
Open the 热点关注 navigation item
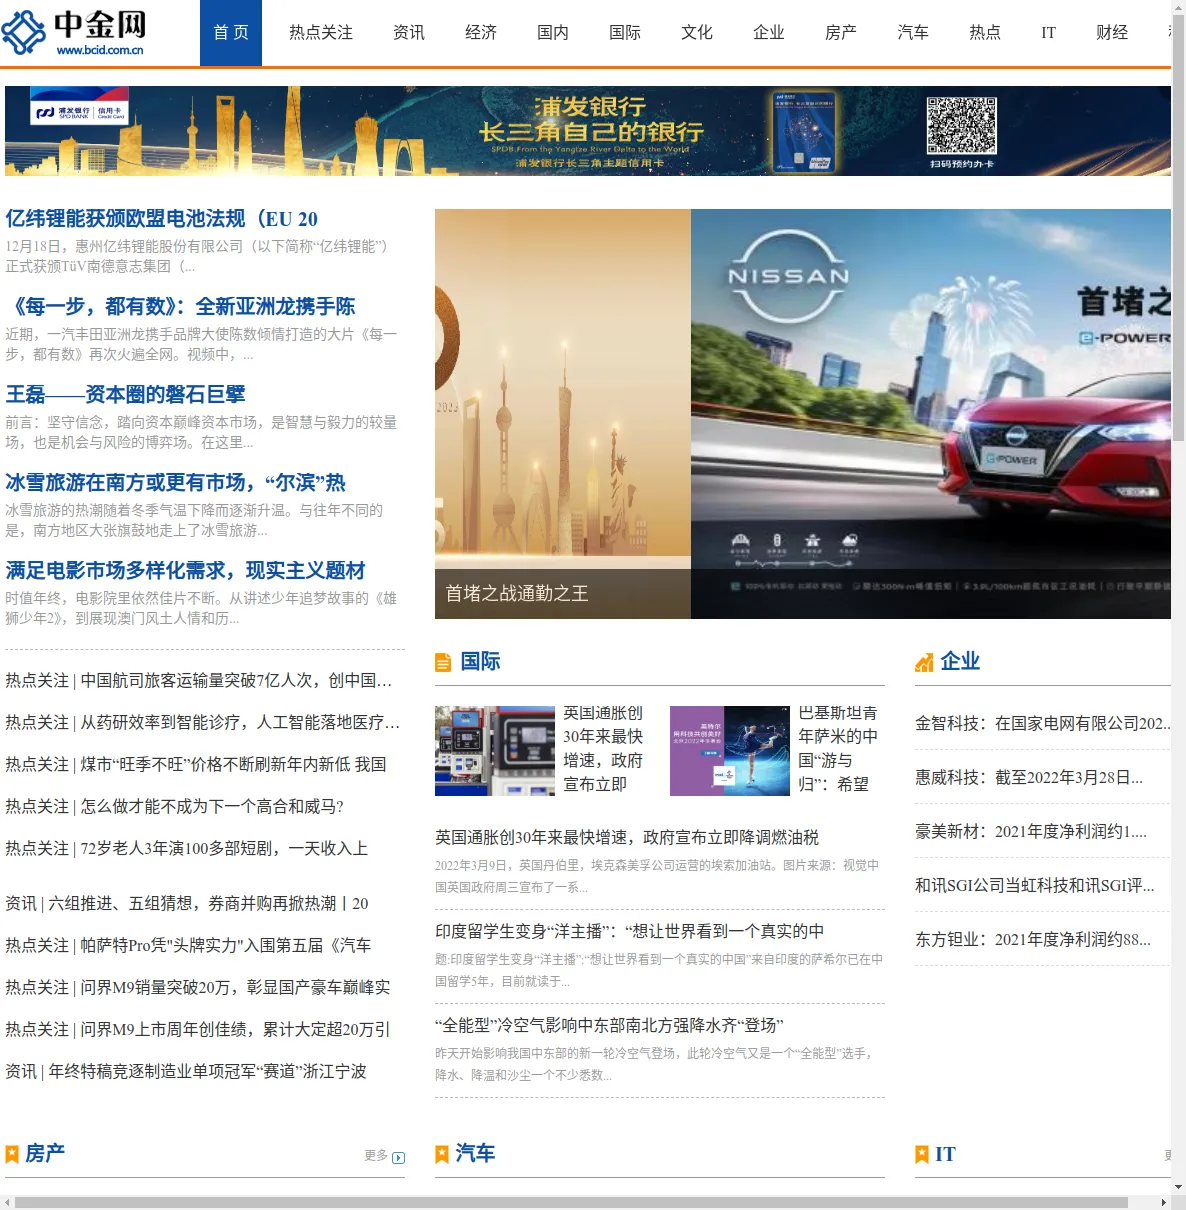click(x=321, y=33)
